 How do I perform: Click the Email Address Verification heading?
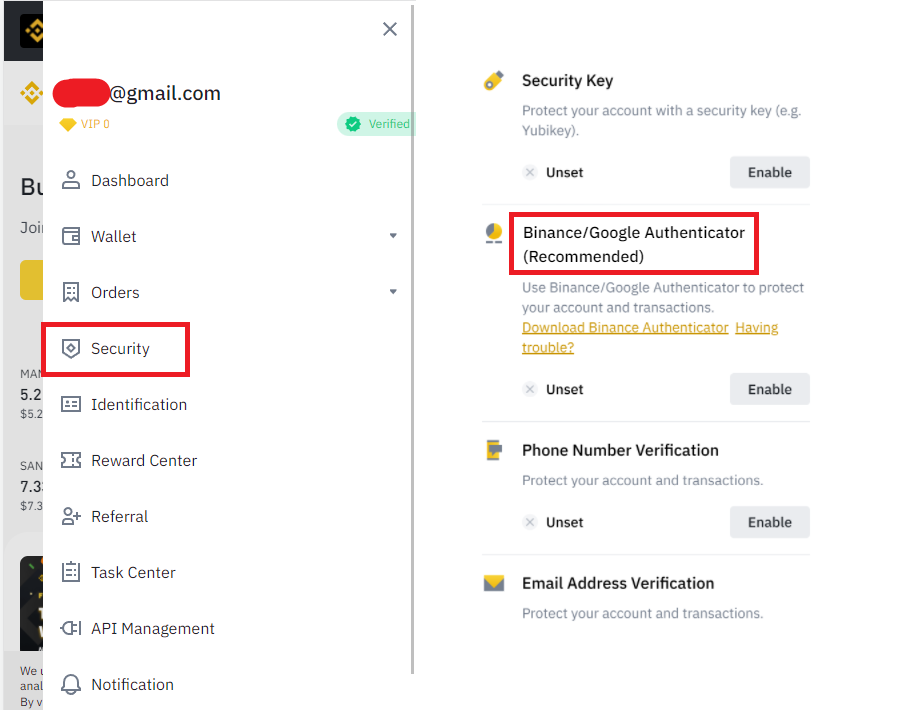[618, 583]
